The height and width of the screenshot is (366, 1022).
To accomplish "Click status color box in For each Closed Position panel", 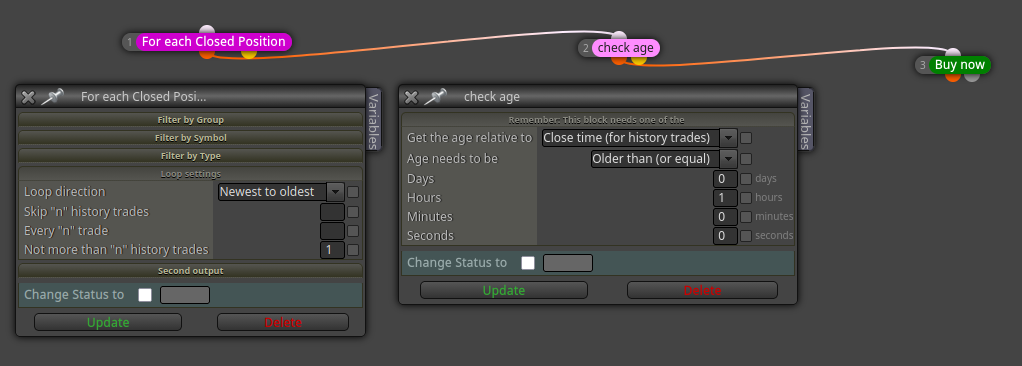I will 185,295.
